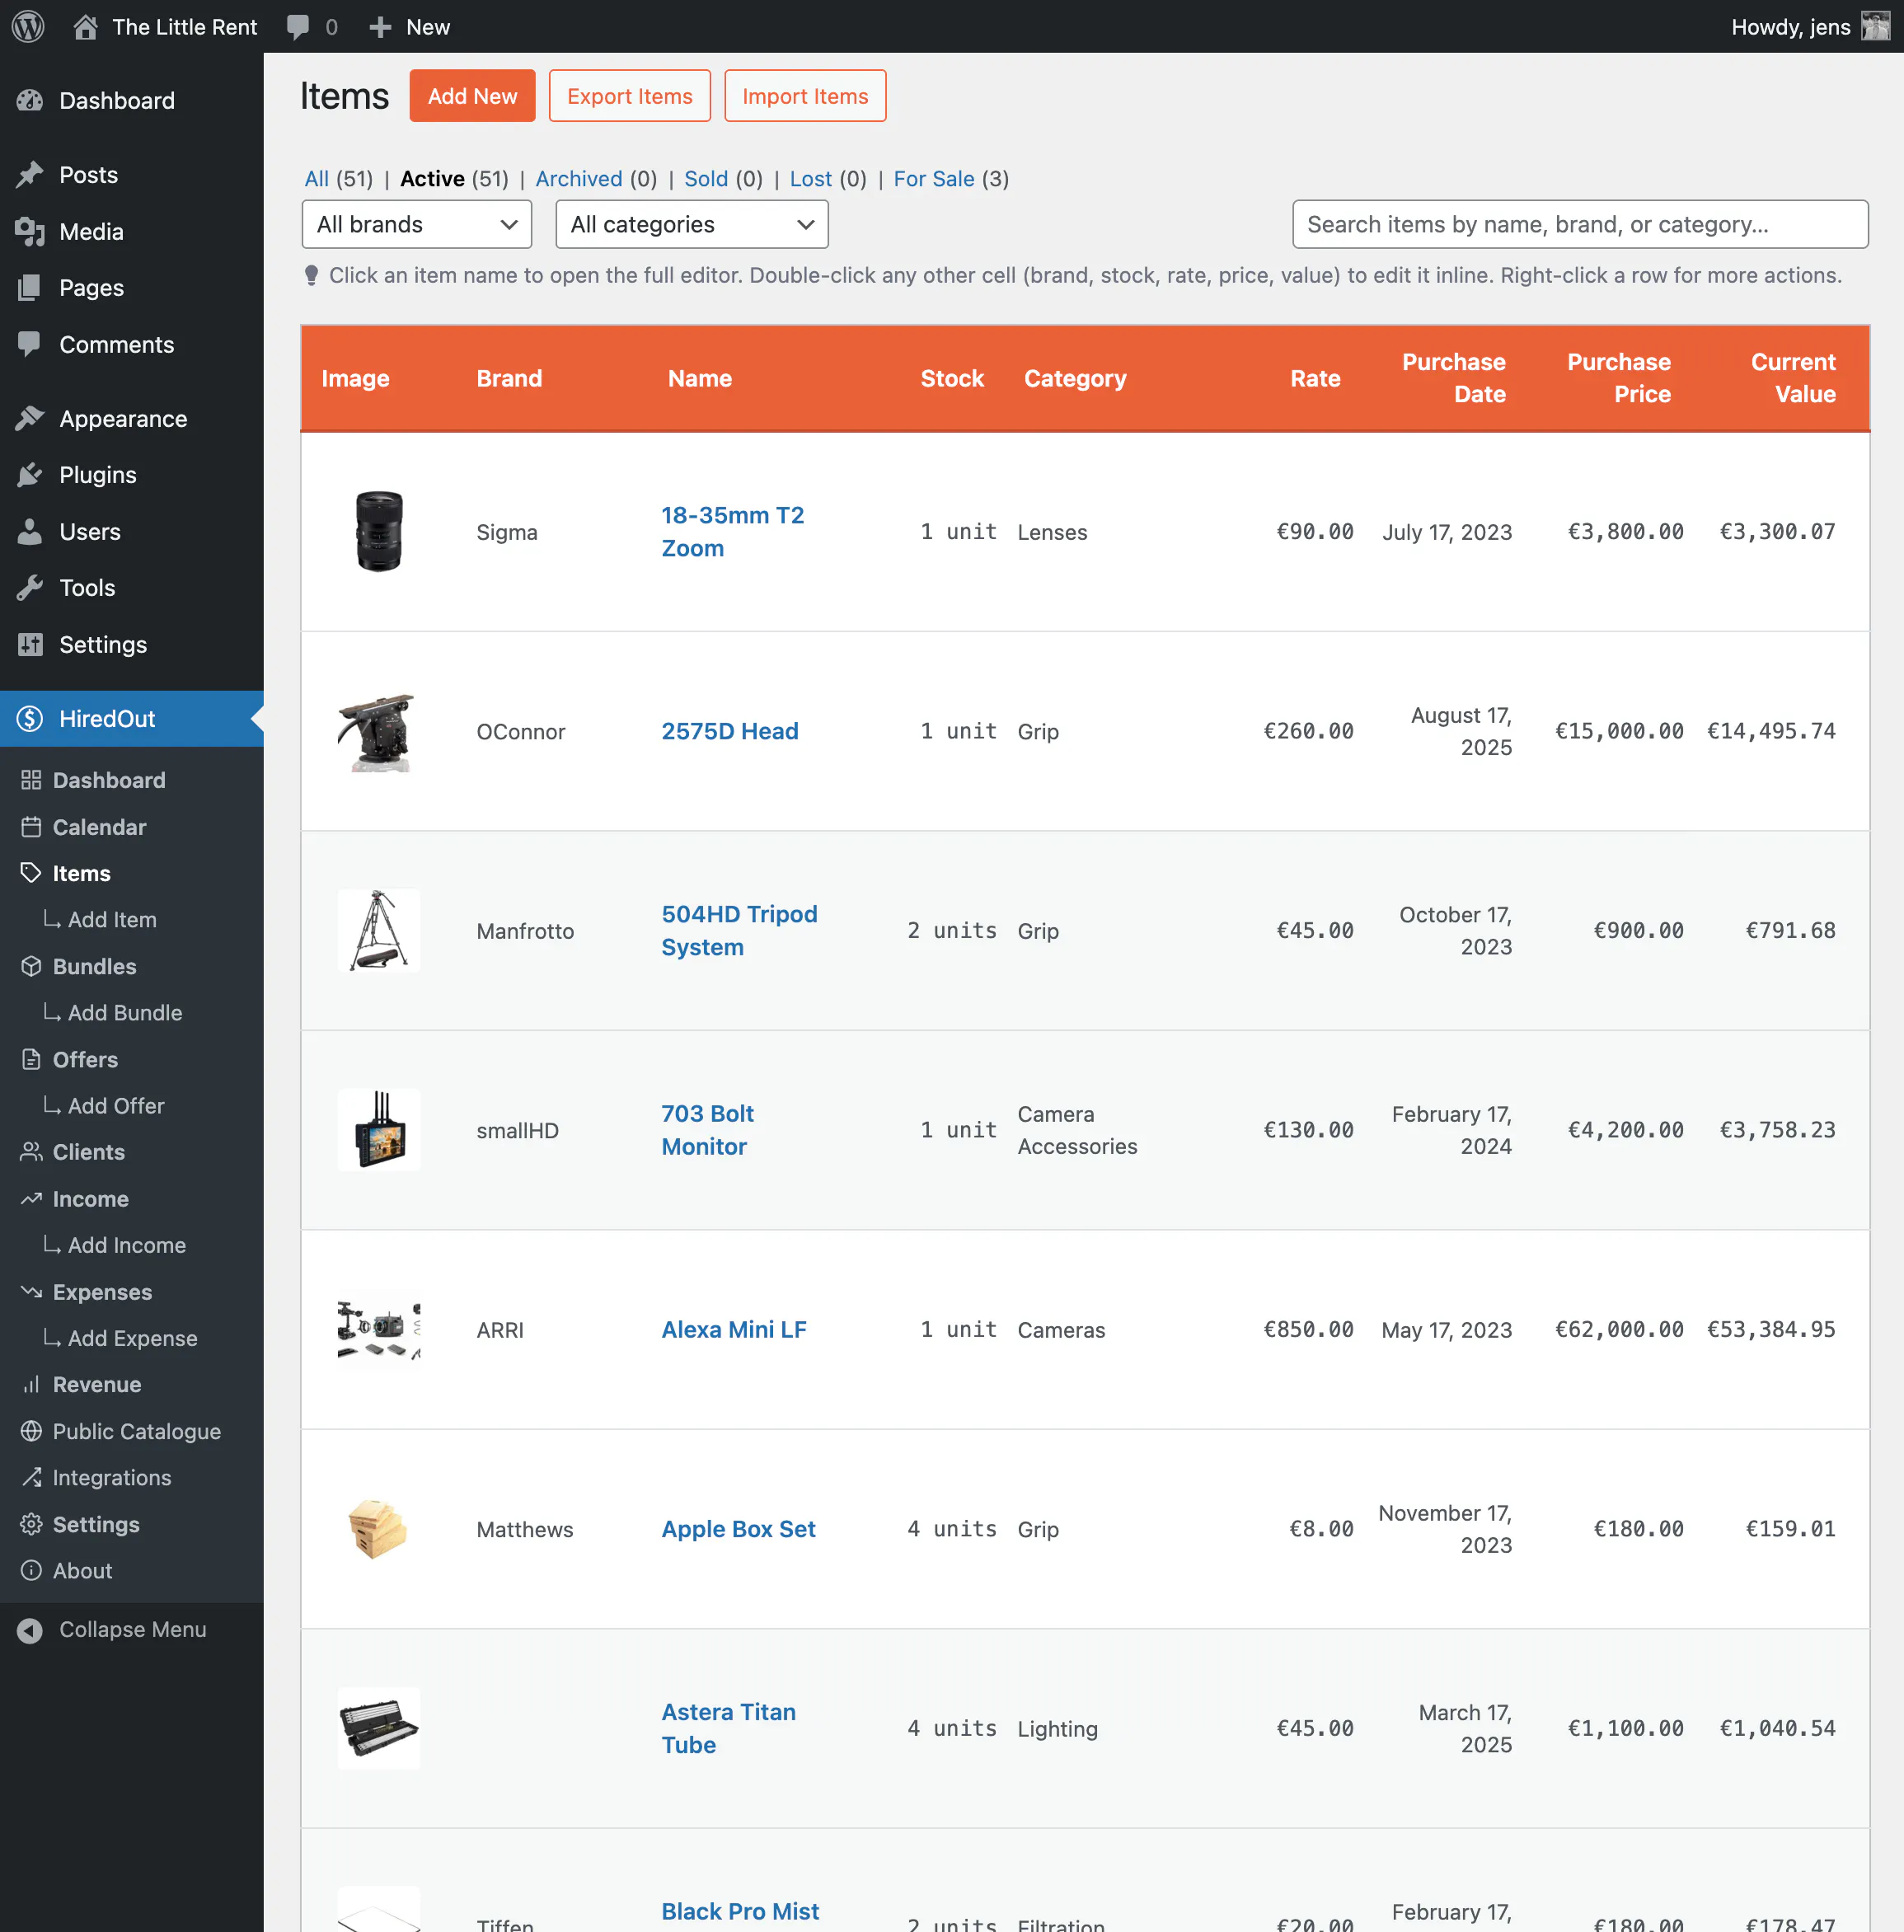Click the Revenue bar chart icon
Image resolution: width=1904 pixels, height=1932 pixels.
pos(31,1384)
